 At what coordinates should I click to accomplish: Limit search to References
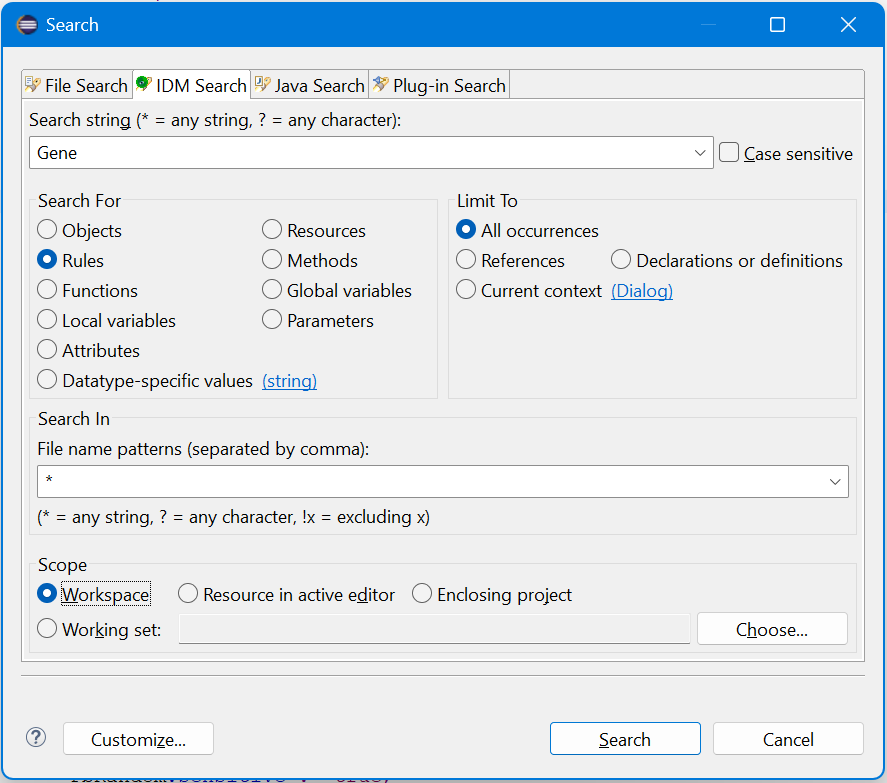click(466, 260)
